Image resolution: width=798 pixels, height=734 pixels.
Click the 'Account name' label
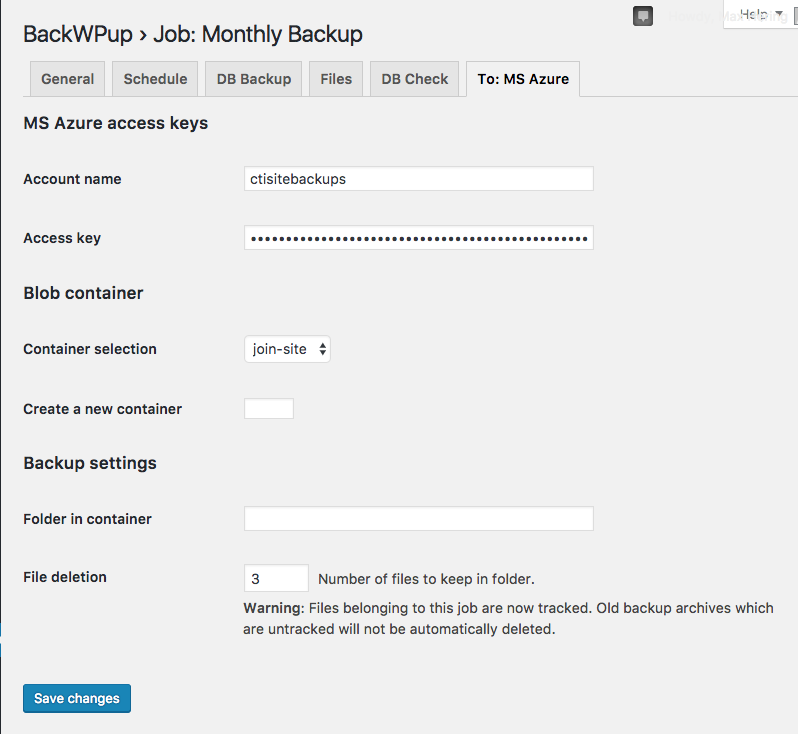72,179
